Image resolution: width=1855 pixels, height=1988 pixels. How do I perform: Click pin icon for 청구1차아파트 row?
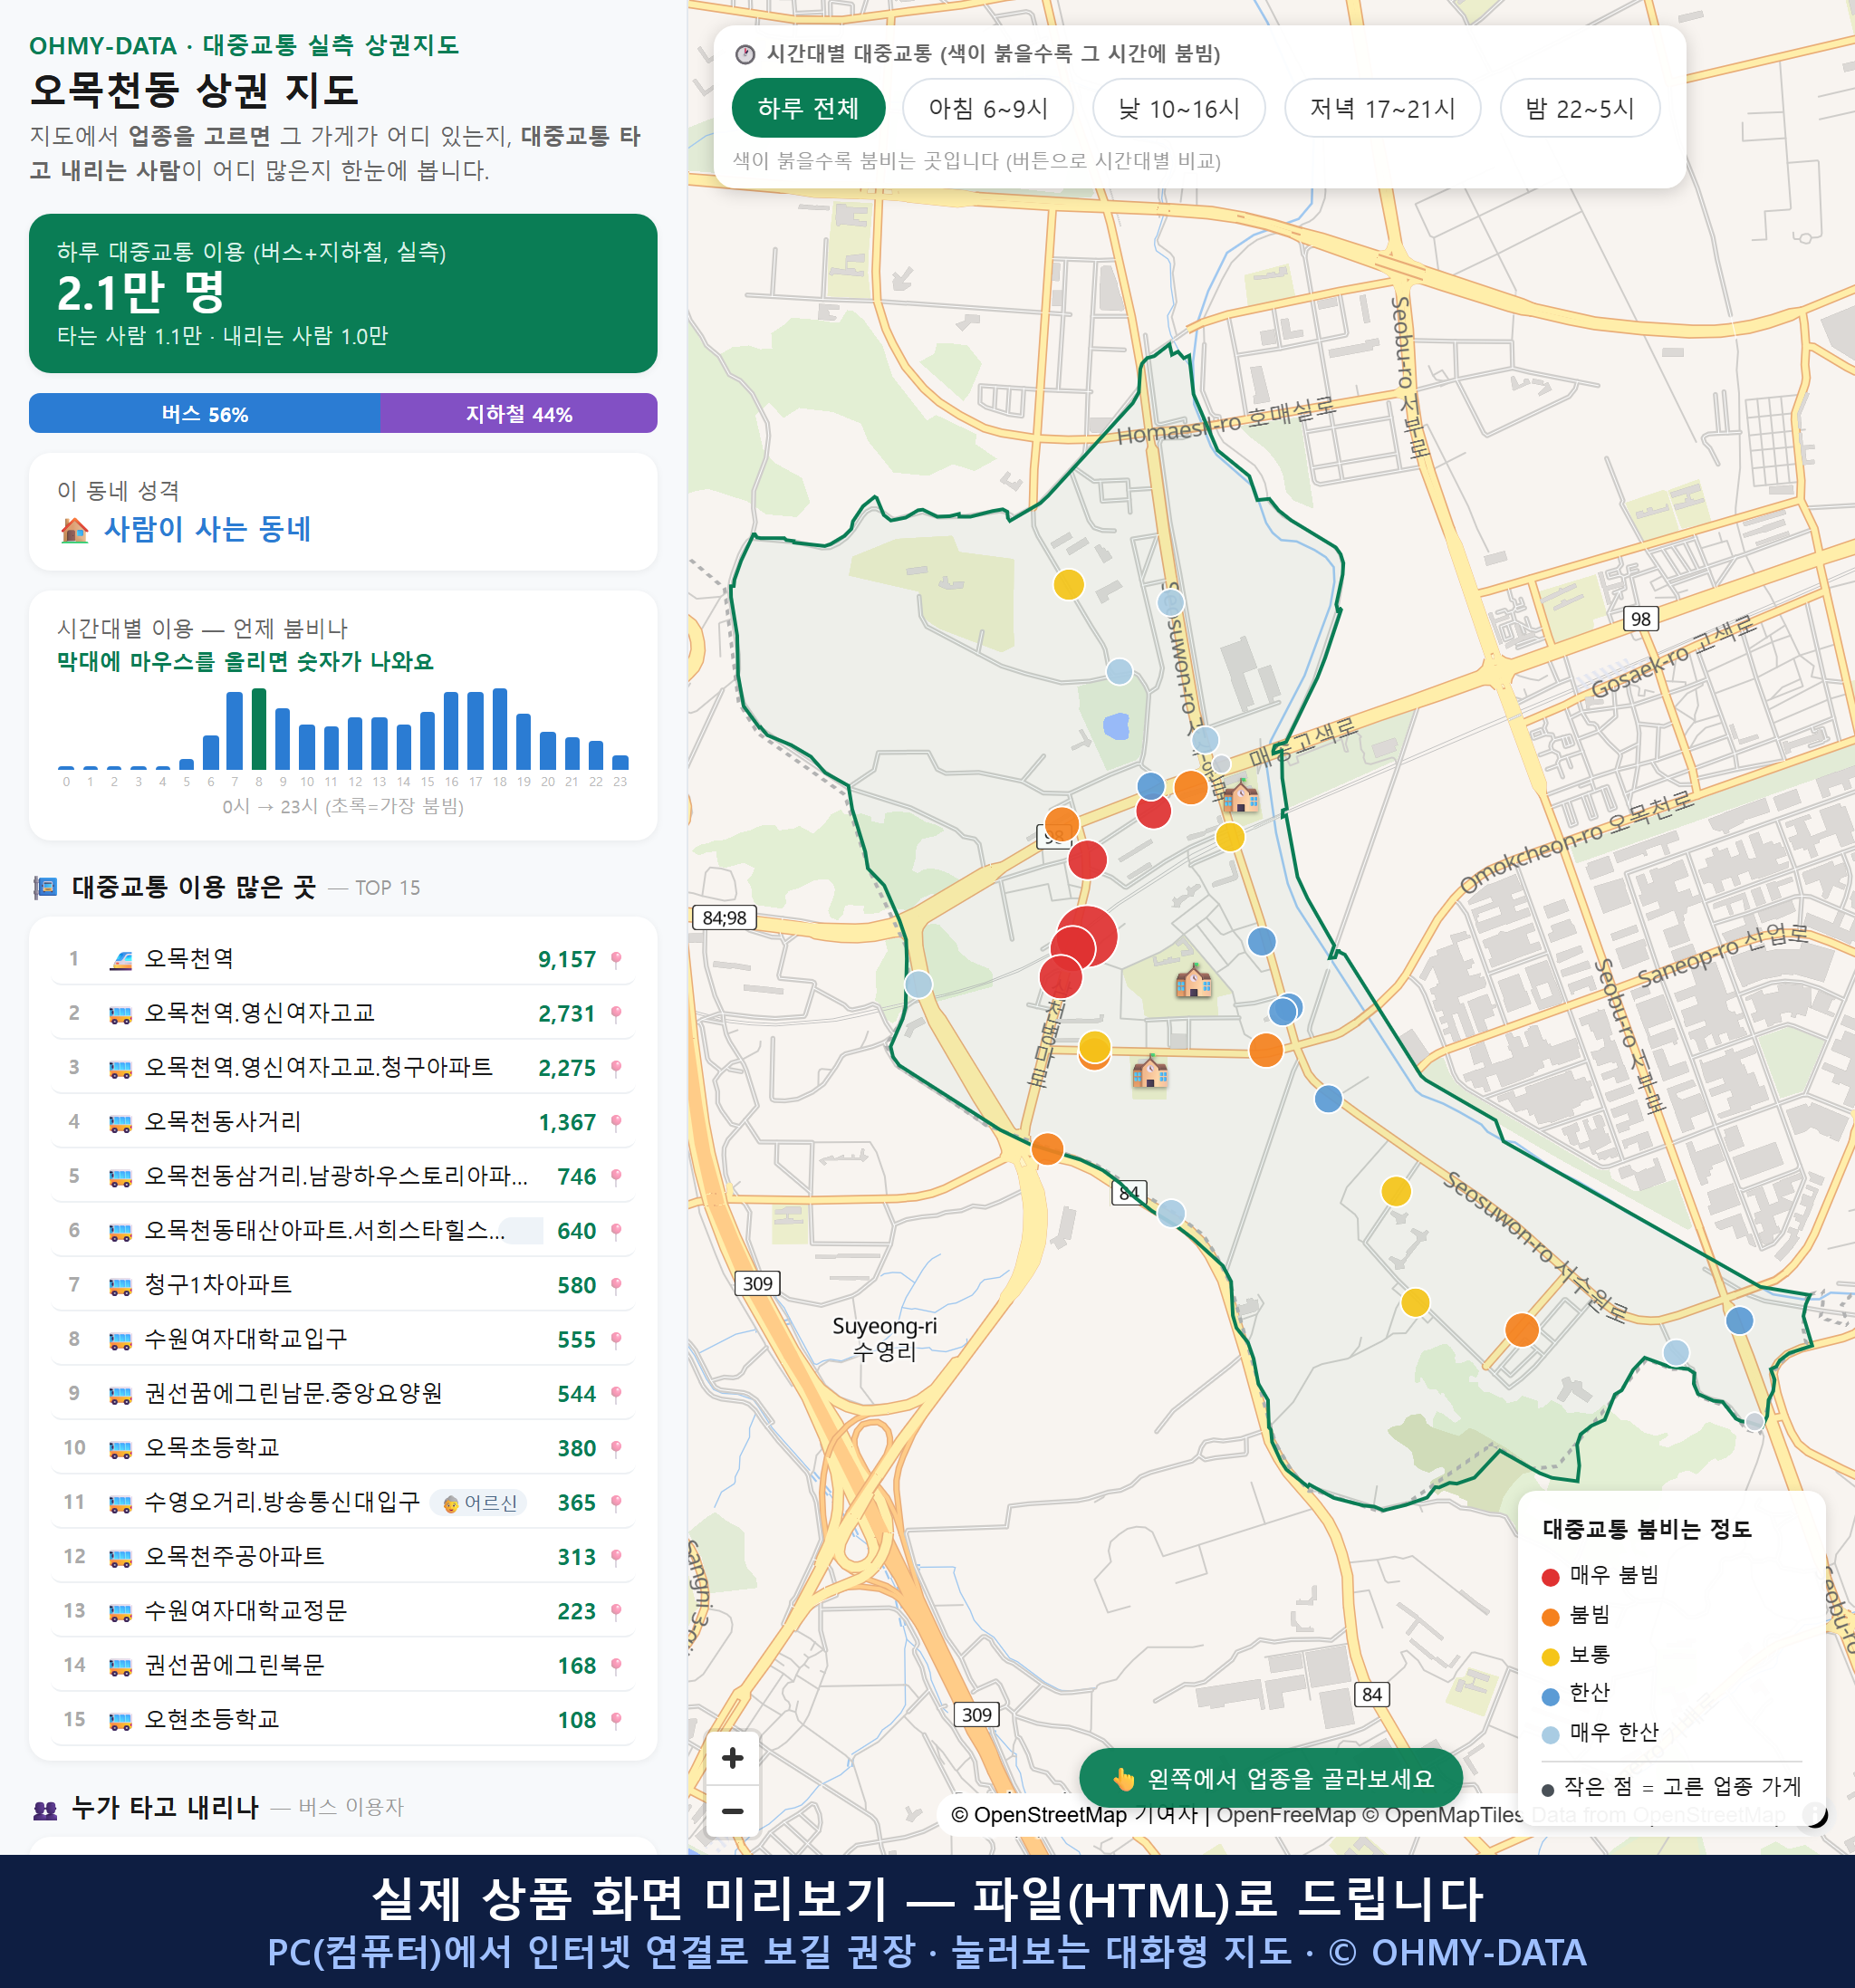pos(616,1286)
